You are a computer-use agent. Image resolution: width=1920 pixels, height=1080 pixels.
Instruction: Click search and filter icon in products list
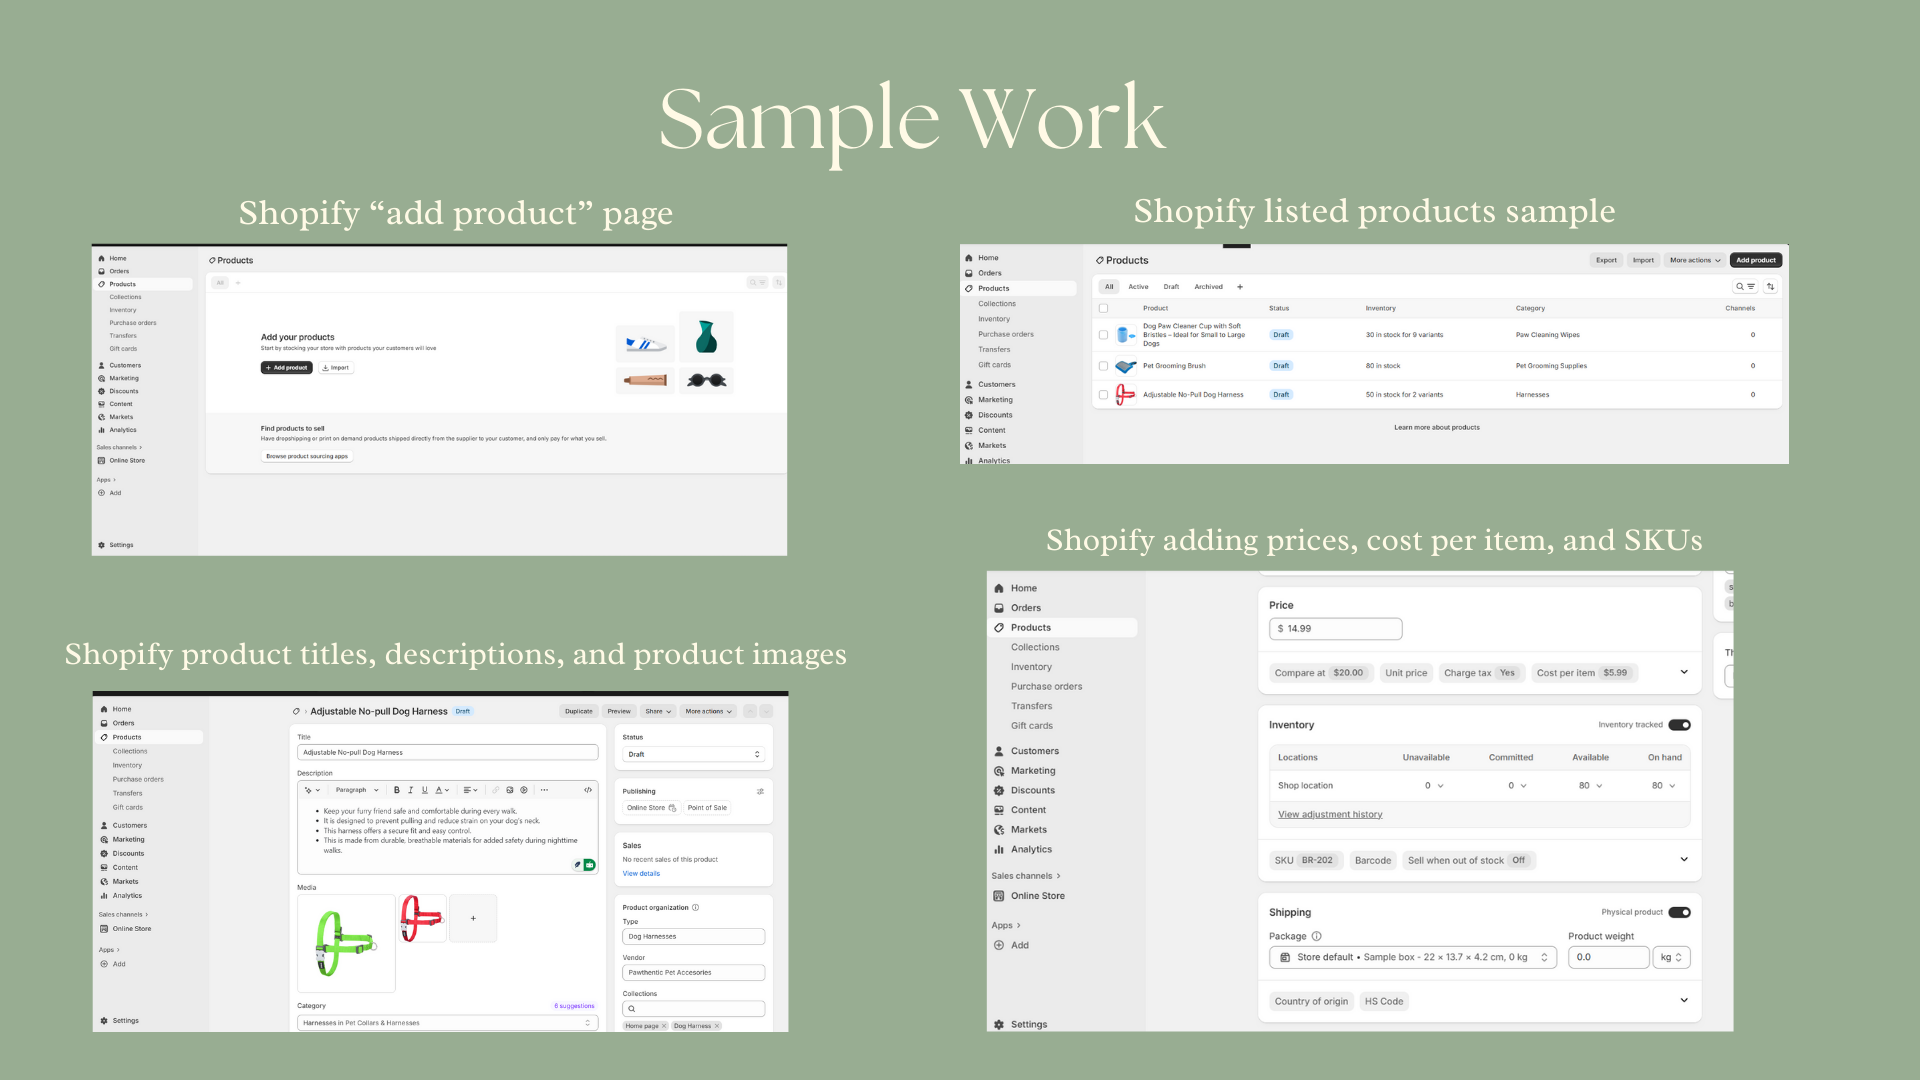pos(1745,287)
